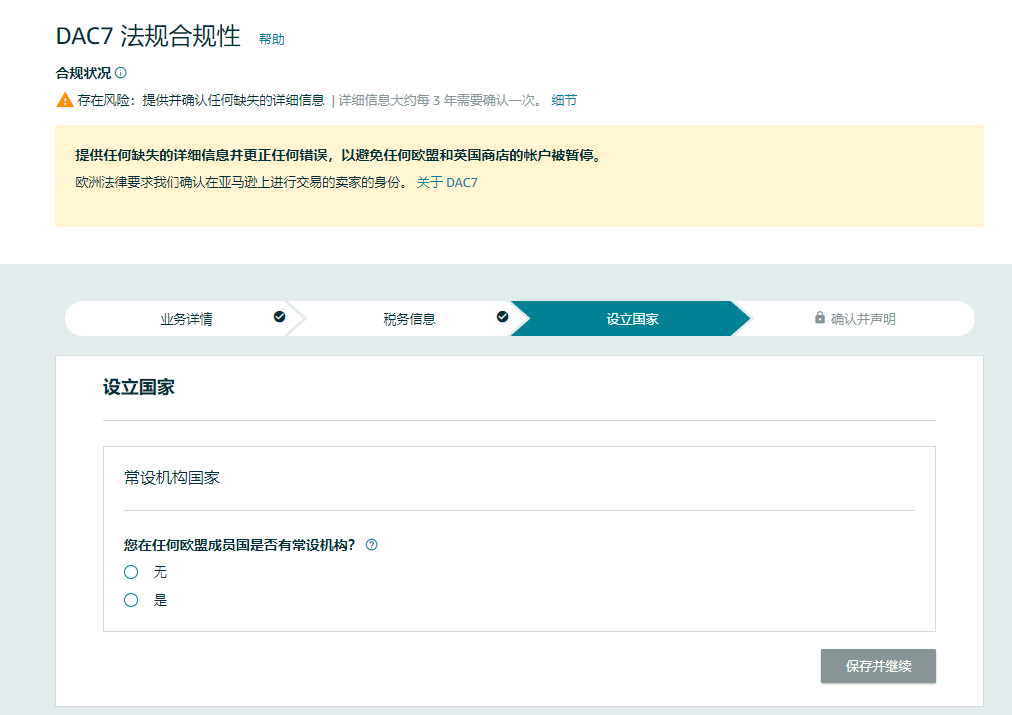Switch to the 税务信息 step
Image resolution: width=1012 pixels, height=715 pixels.
tap(409, 319)
